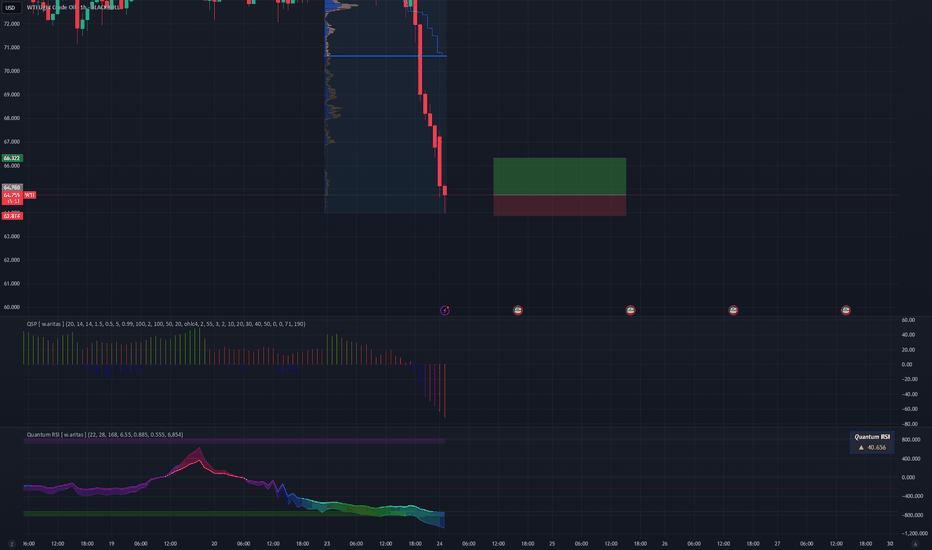Click the date label 30 on the time axis
The image size is (932, 550).
890,544
